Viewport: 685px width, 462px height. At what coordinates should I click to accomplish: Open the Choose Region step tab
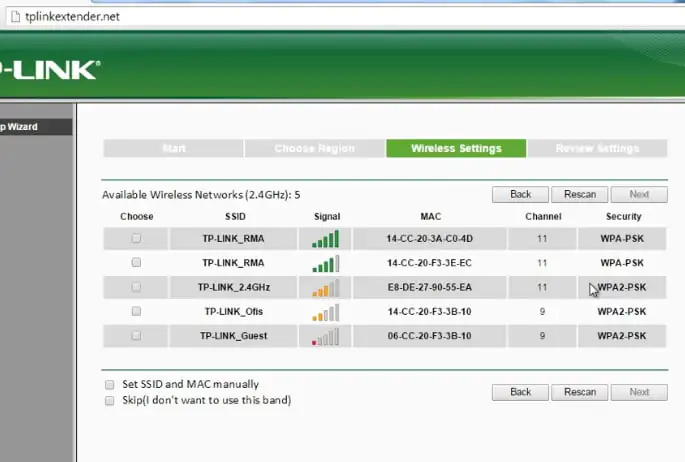coord(315,148)
